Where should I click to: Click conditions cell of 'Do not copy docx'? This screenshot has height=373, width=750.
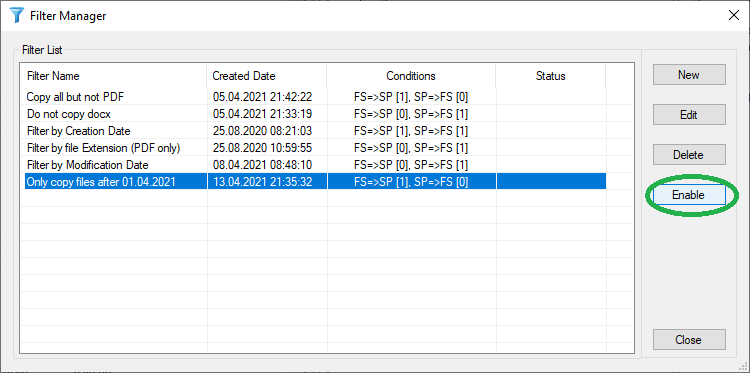[411, 114]
